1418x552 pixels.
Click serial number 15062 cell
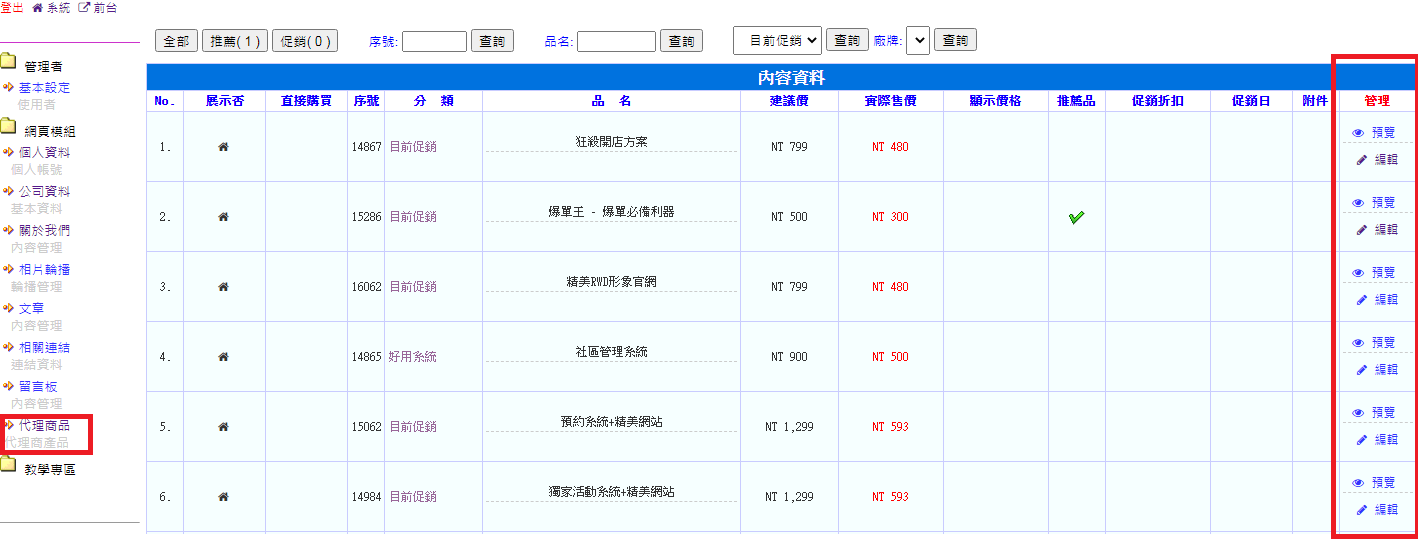click(x=366, y=427)
